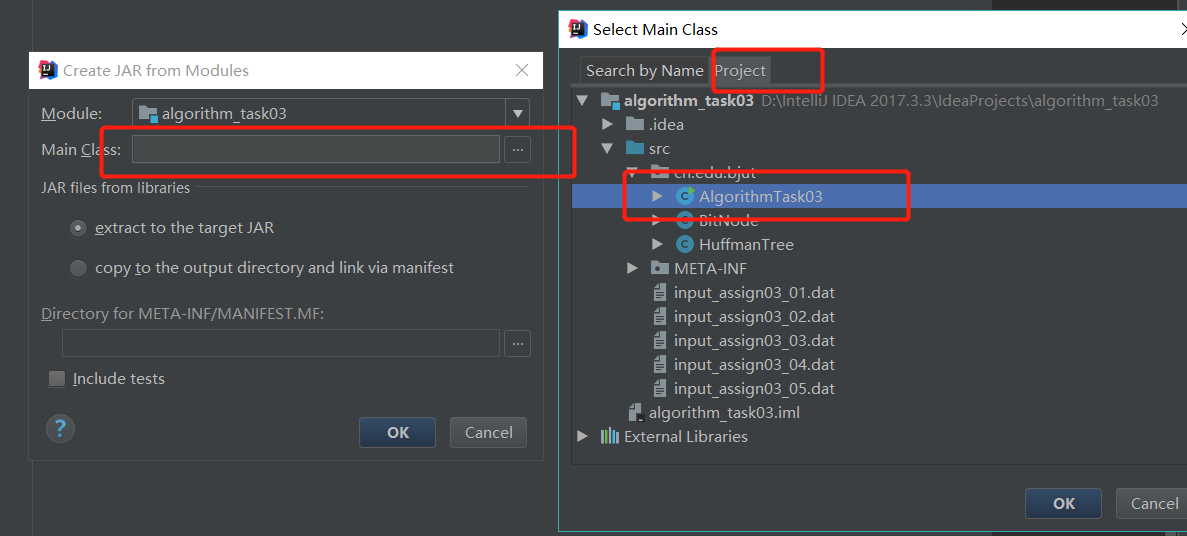Select input_assign03_01.dat file

(754, 293)
